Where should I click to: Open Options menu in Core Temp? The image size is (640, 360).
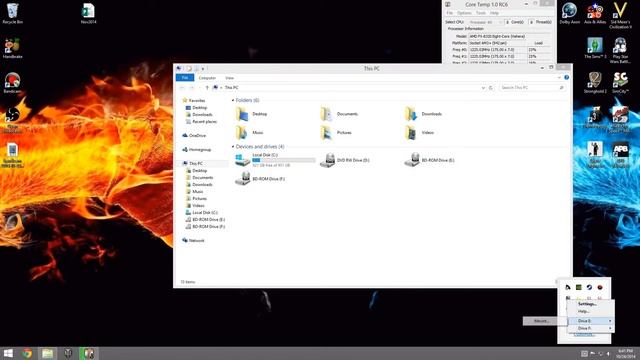coord(464,13)
